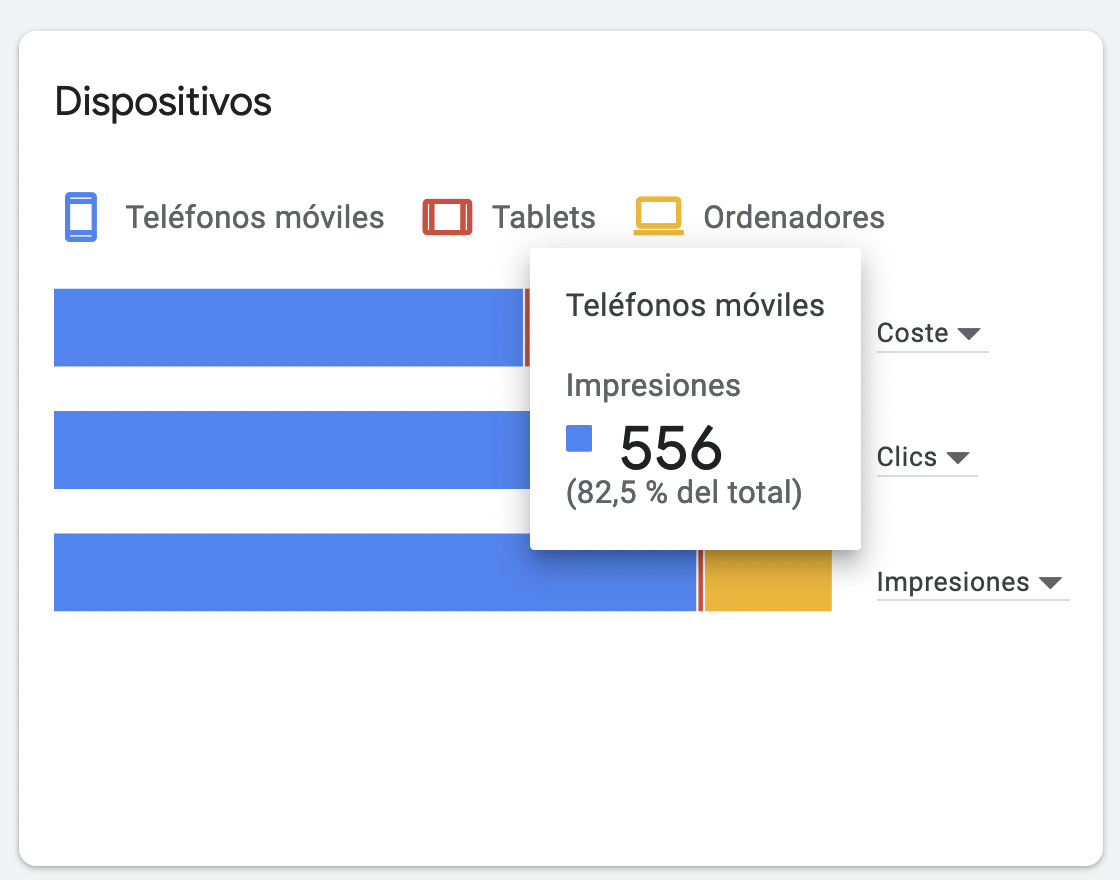This screenshot has height=880, width=1120.
Task: Select the Impresiones label in the tooltip
Action: point(653,385)
